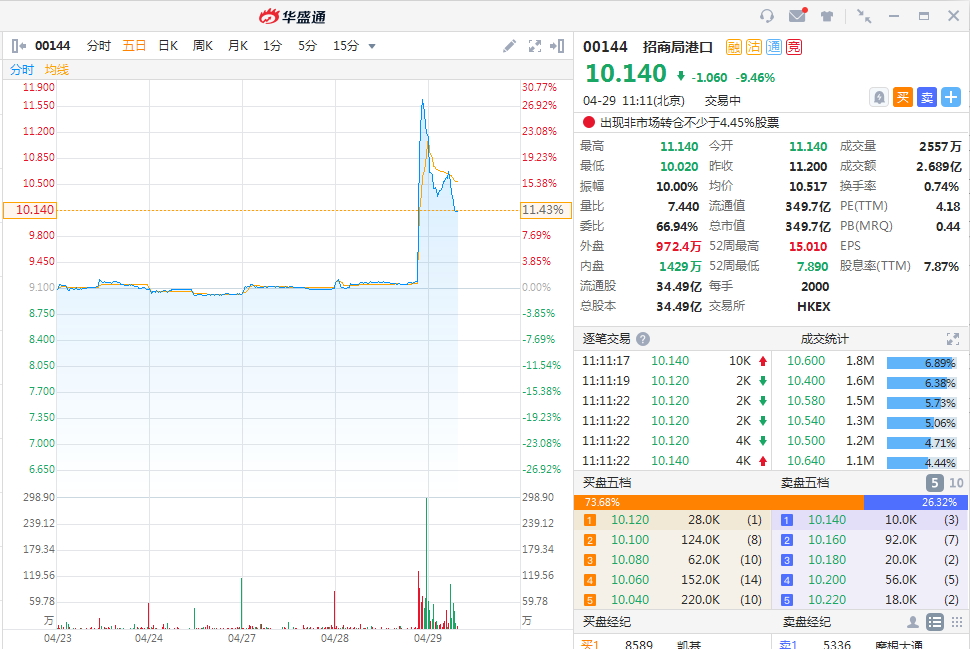This screenshot has width=970, height=649.
Task: Switch broker queue to grid view
Action: tap(957, 622)
